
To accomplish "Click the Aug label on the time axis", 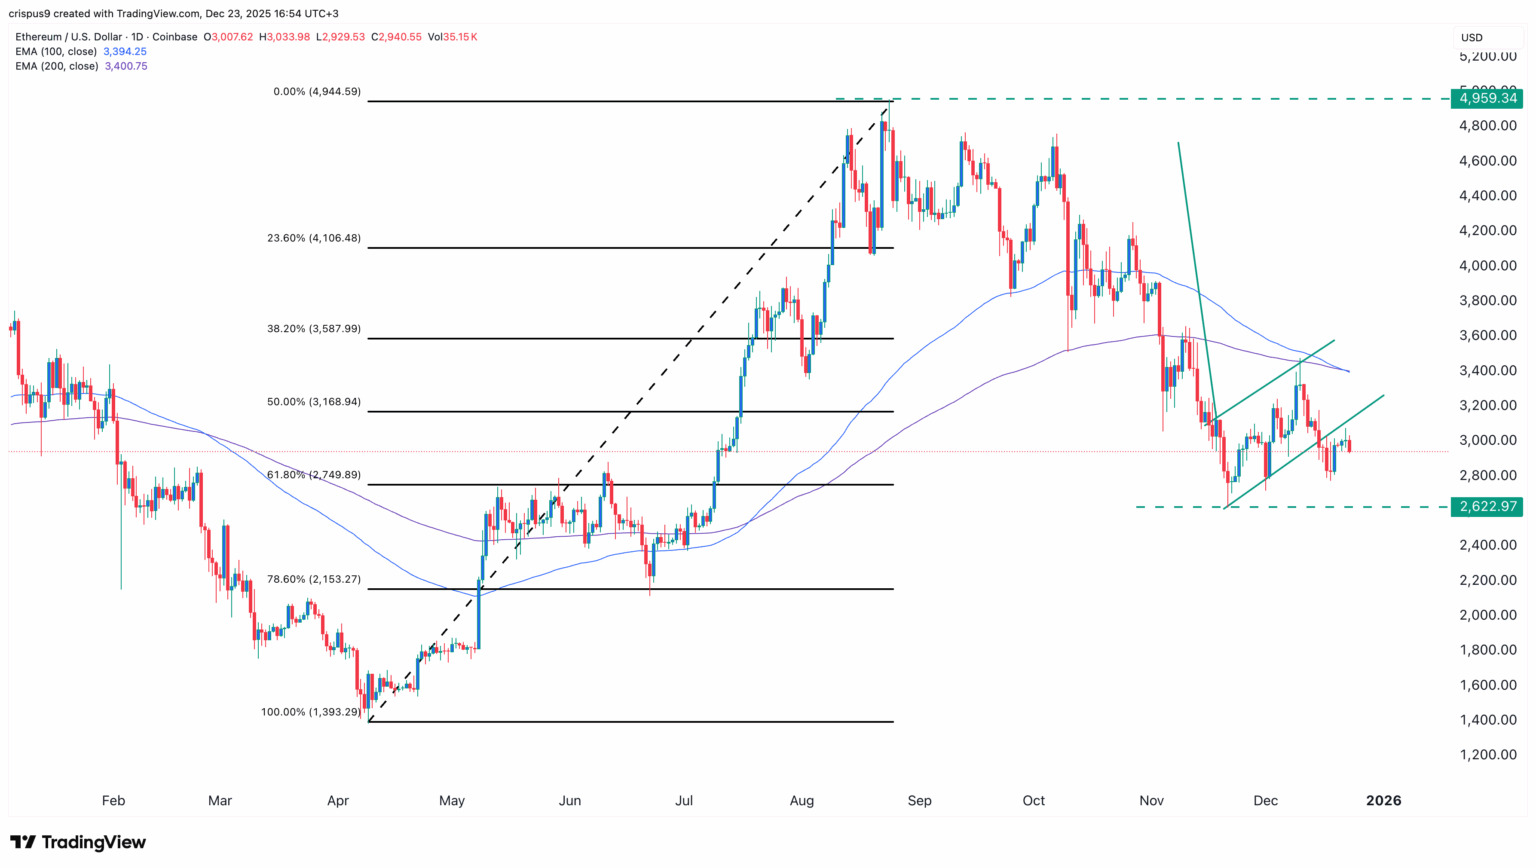I will [802, 800].
